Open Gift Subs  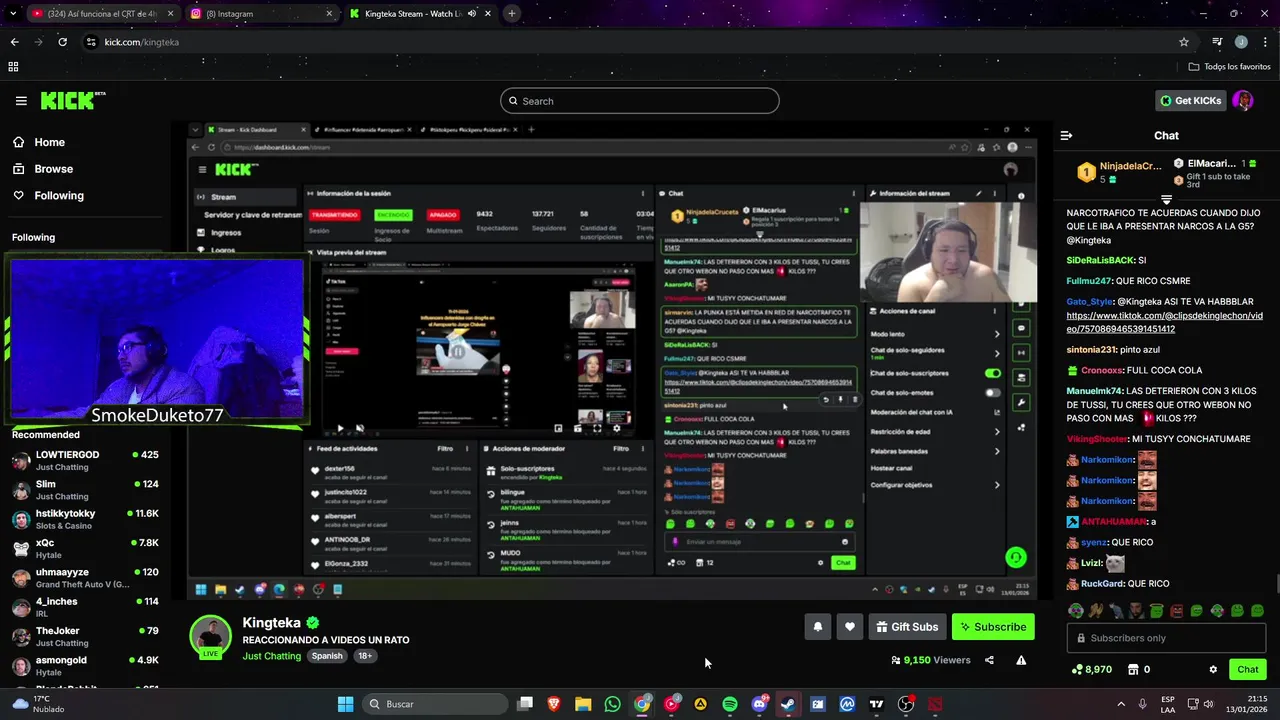click(907, 627)
